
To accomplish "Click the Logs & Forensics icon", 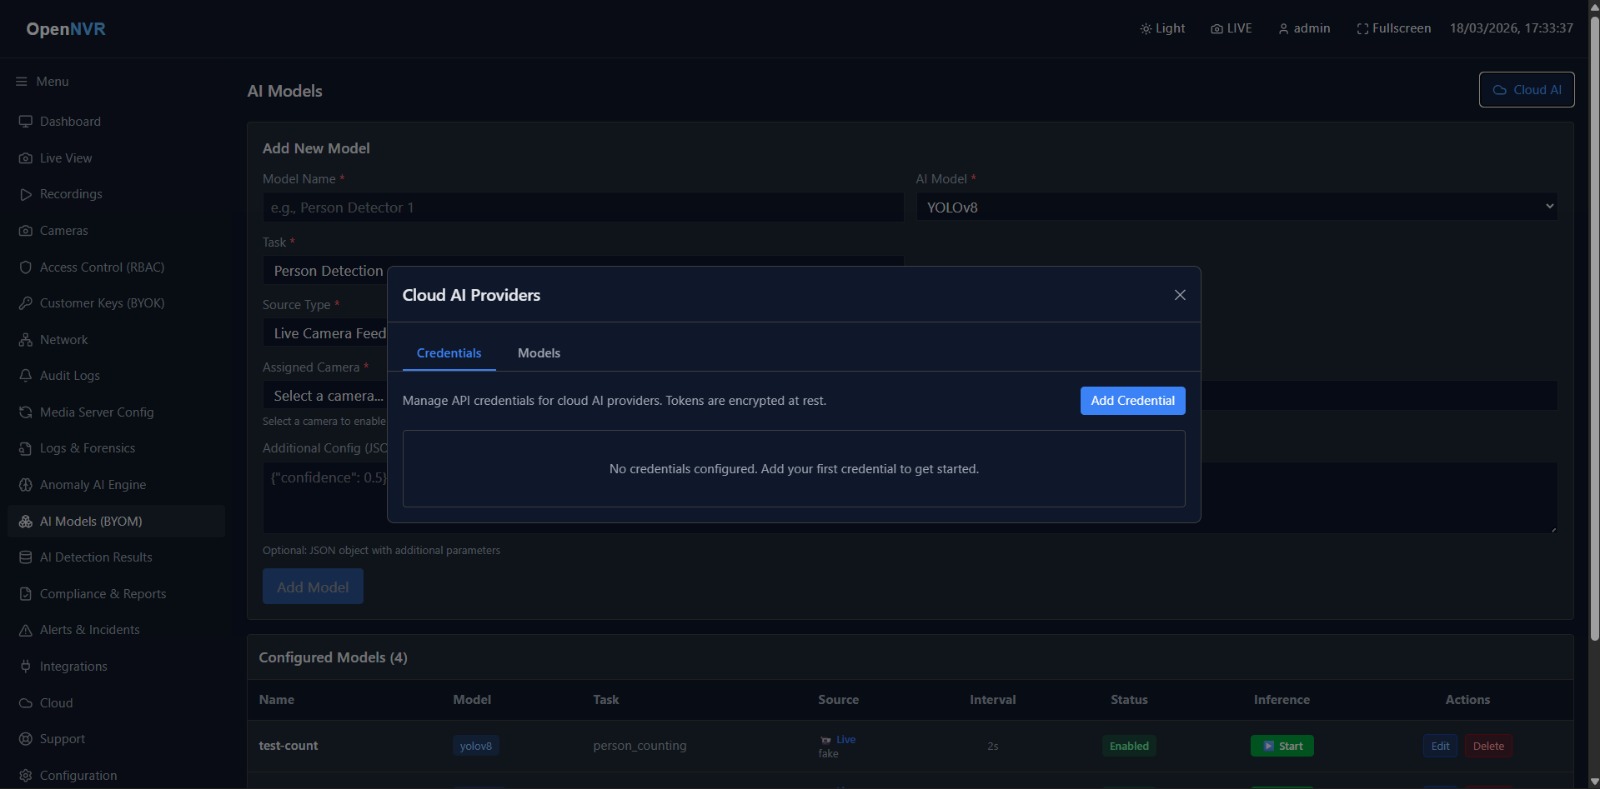I will click(x=26, y=449).
